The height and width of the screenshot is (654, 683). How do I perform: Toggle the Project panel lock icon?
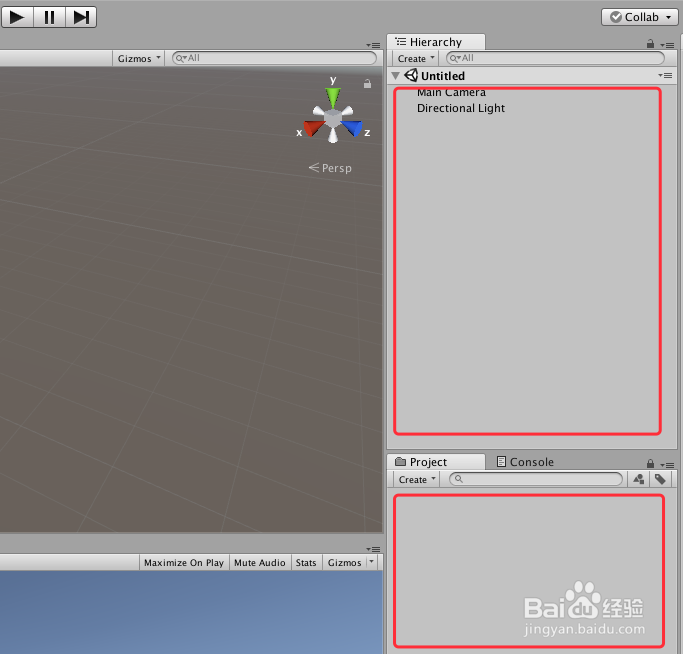(x=650, y=463)
